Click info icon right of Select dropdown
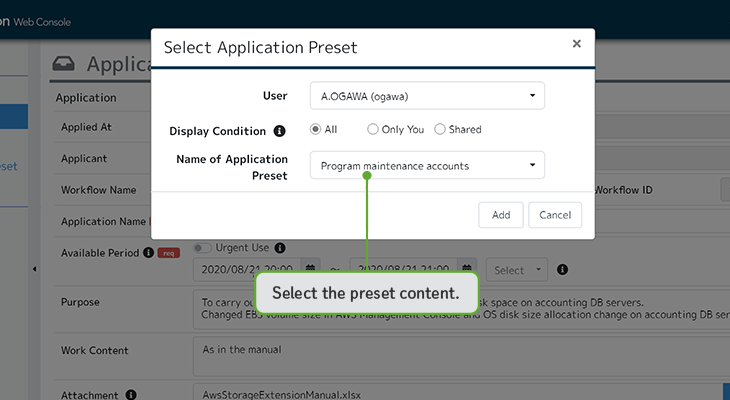This screenshot has width=730, height=400. 563,270
